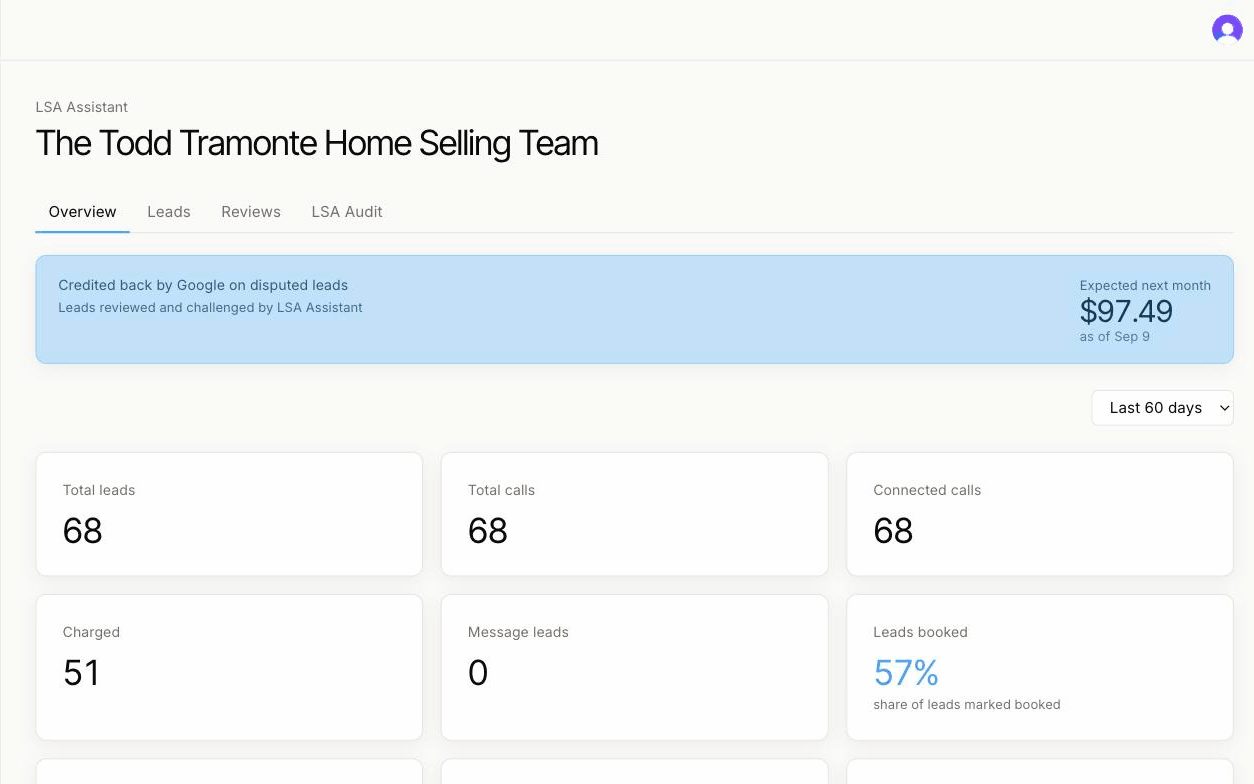
Task: Select the Charged value 51
Action: coord(81,673)
